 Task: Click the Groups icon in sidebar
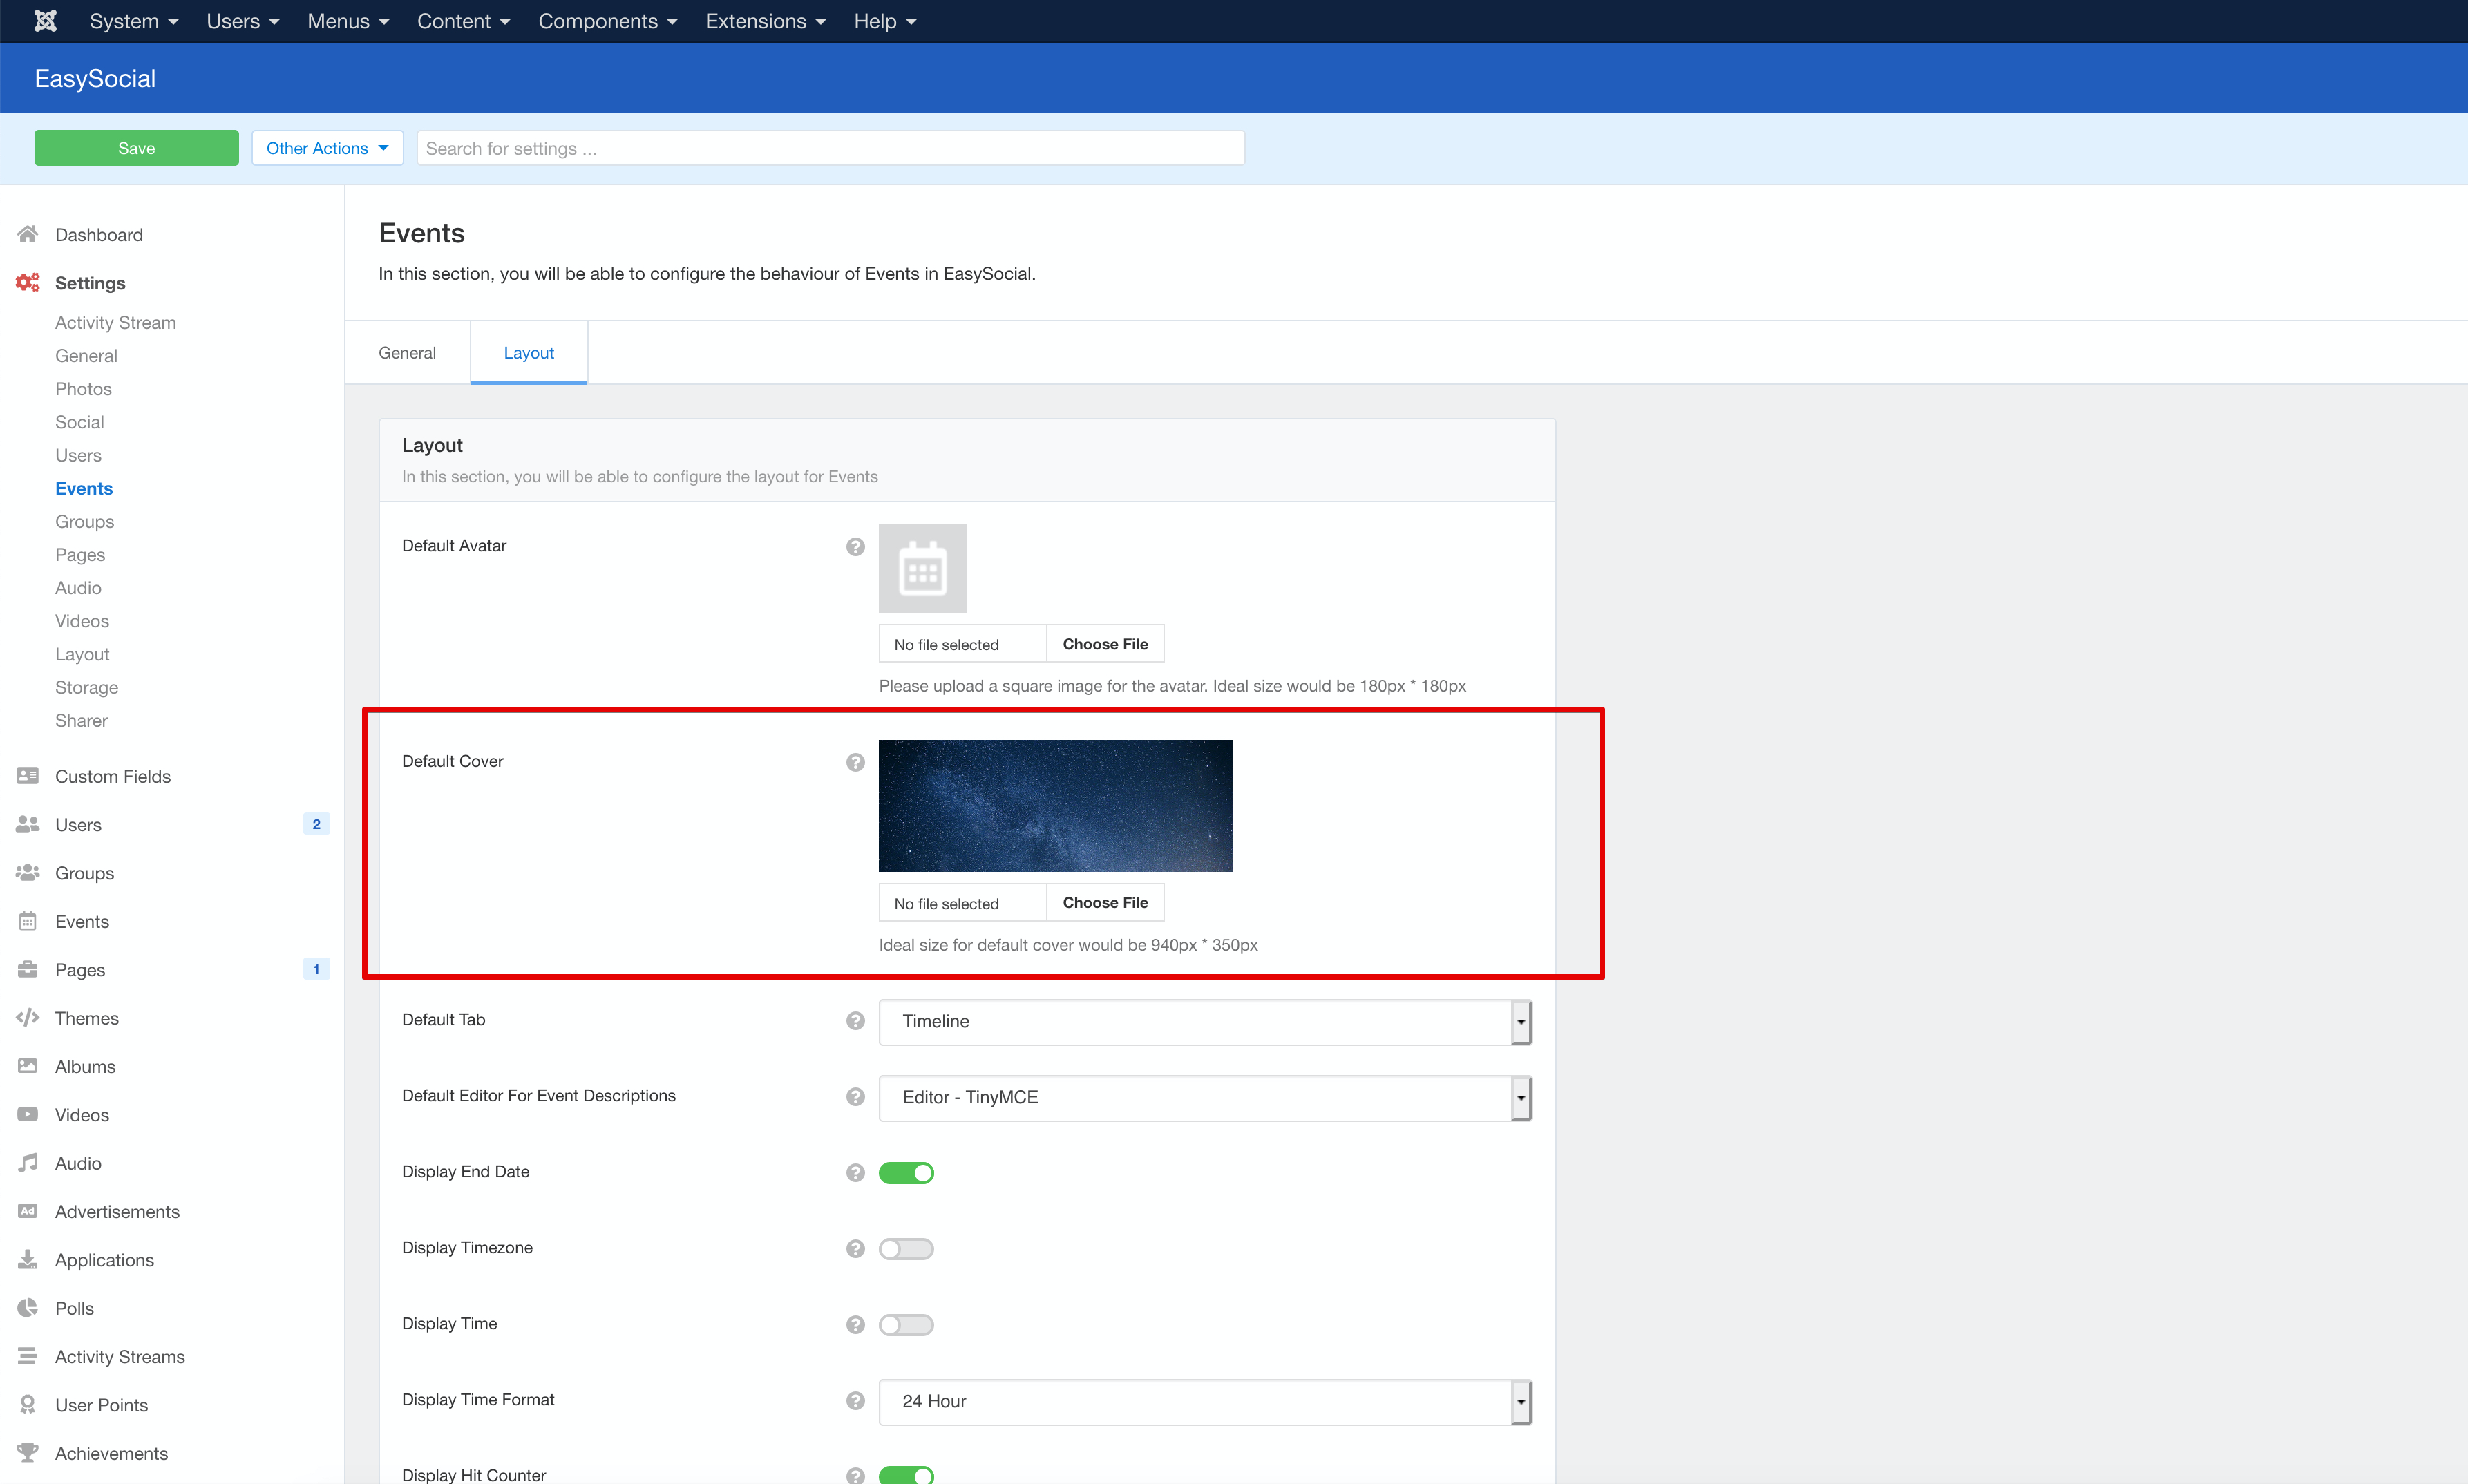28,873
